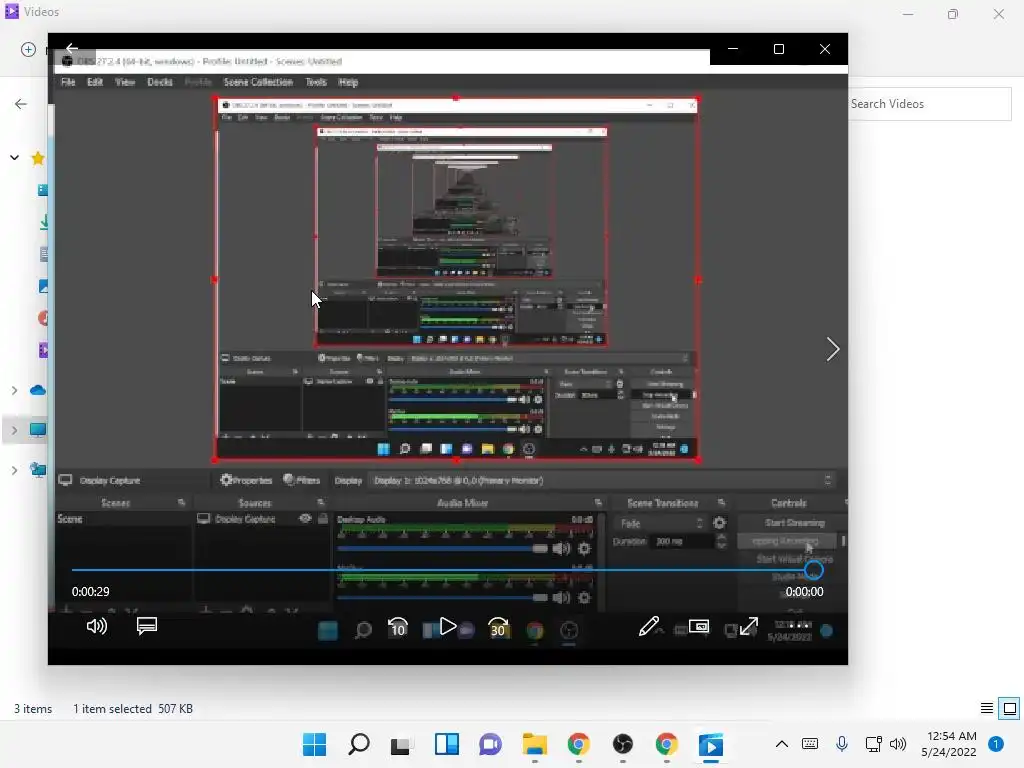The width and height of the screenshot is (1024, 768).
Task: Open notification badge showing 1
Action: pyautogui.click(x=996, y=744)
